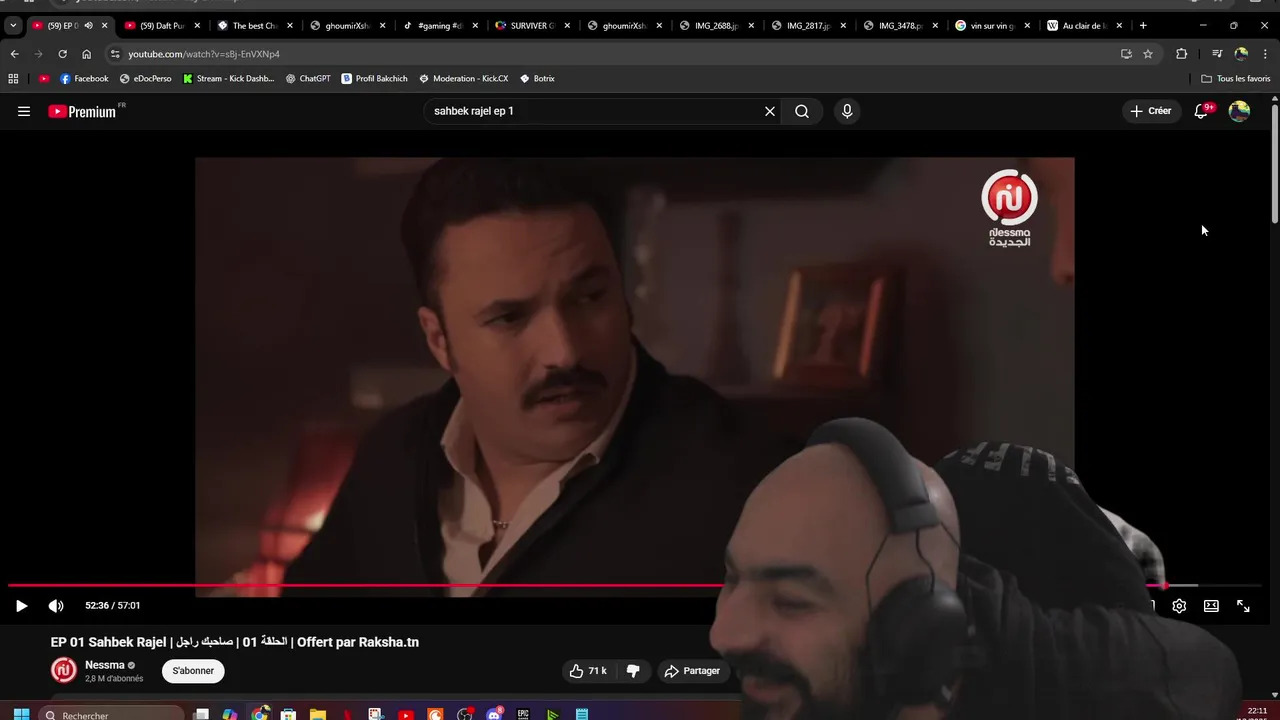This screenshot has height=720, width=1280.
Task: Reload the current page
Action: [62, 54]
